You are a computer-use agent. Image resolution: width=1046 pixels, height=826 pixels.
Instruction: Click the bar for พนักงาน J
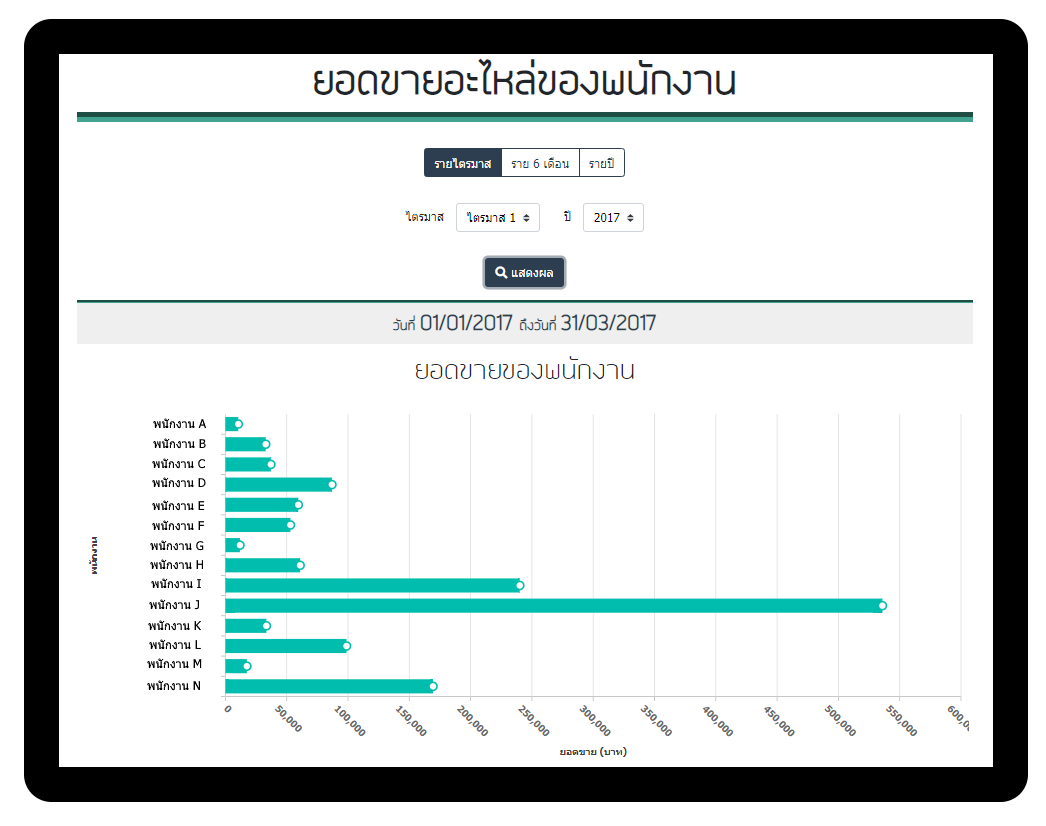pos(550,605)
